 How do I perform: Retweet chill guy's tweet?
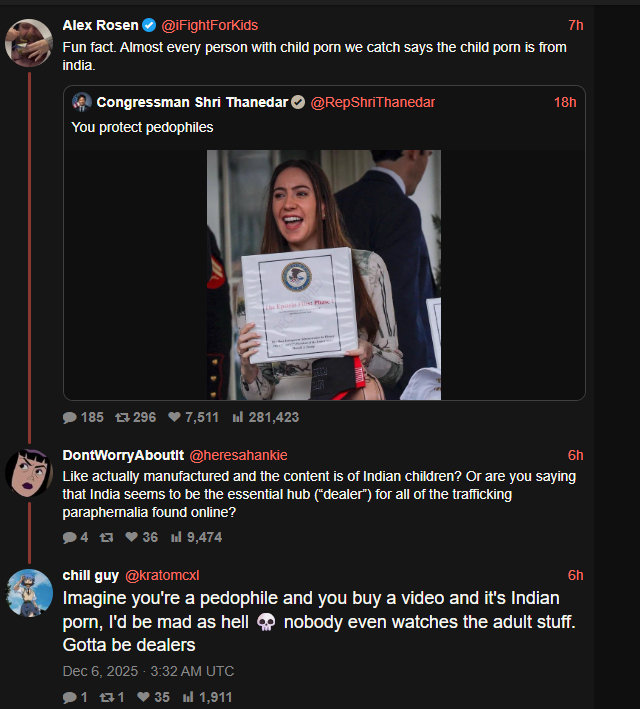tap(107, 697)
